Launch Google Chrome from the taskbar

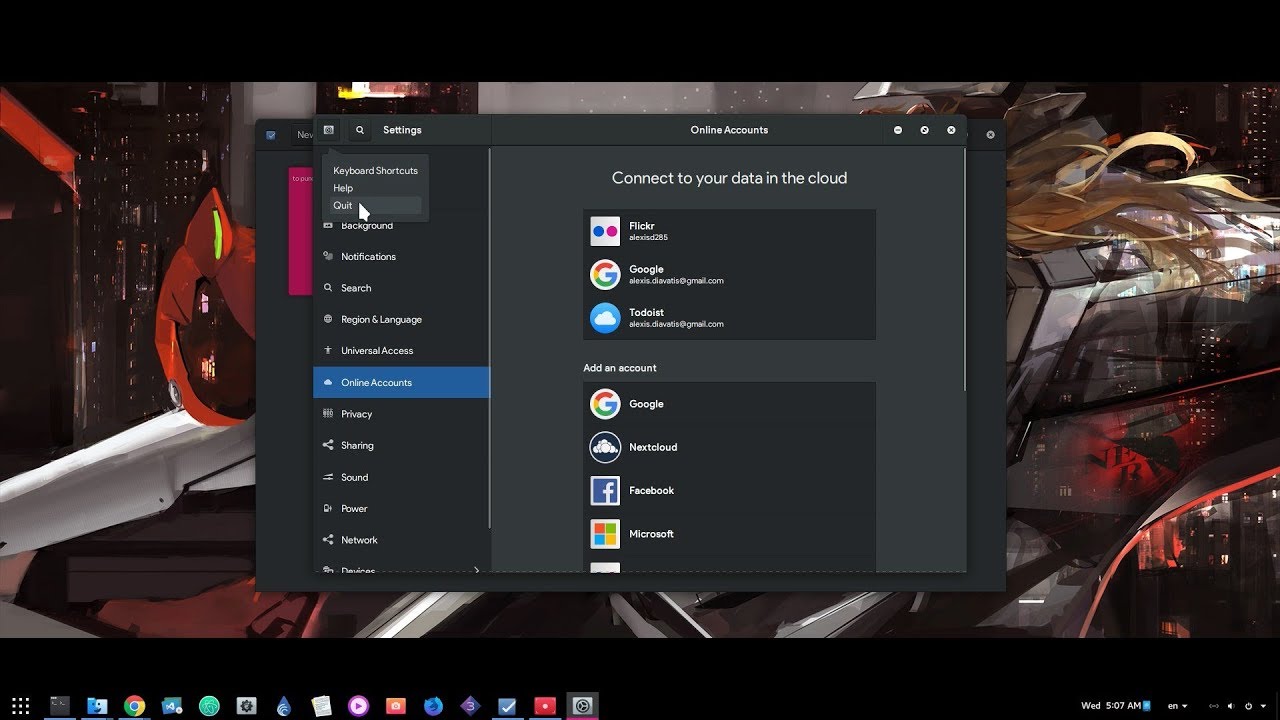click(134, 706)
